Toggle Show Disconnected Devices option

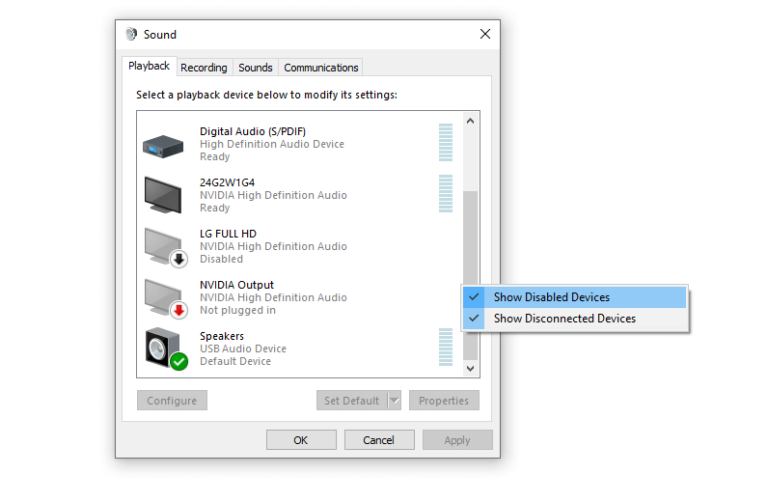(x=575, y=319)
